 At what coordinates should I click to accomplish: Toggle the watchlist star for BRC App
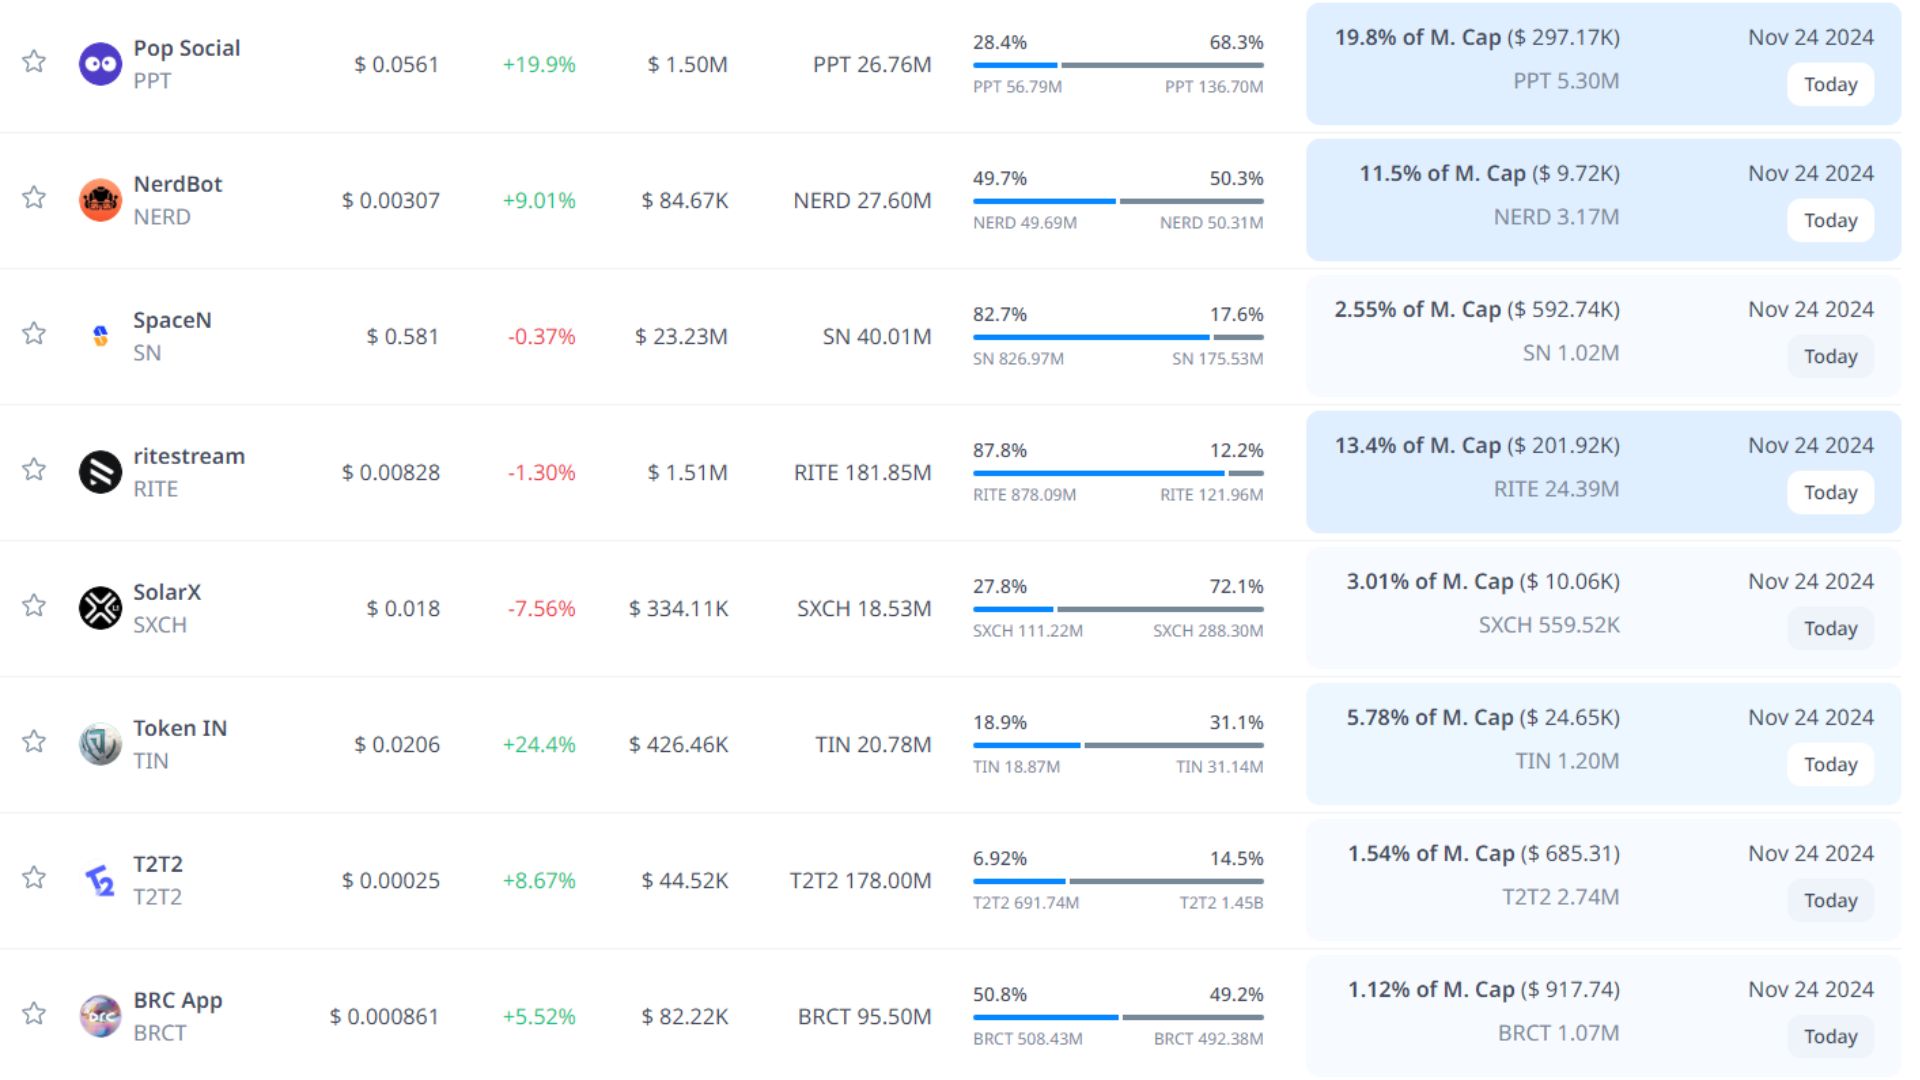click(x=34, y=1013)
